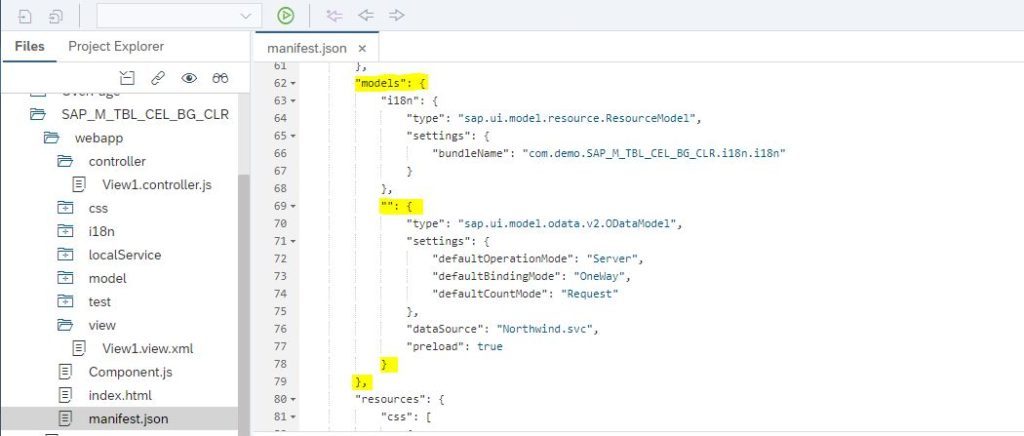Click the index.html file icon
The height and width of the screenshot is (436, 1024).
click(65, 396)
